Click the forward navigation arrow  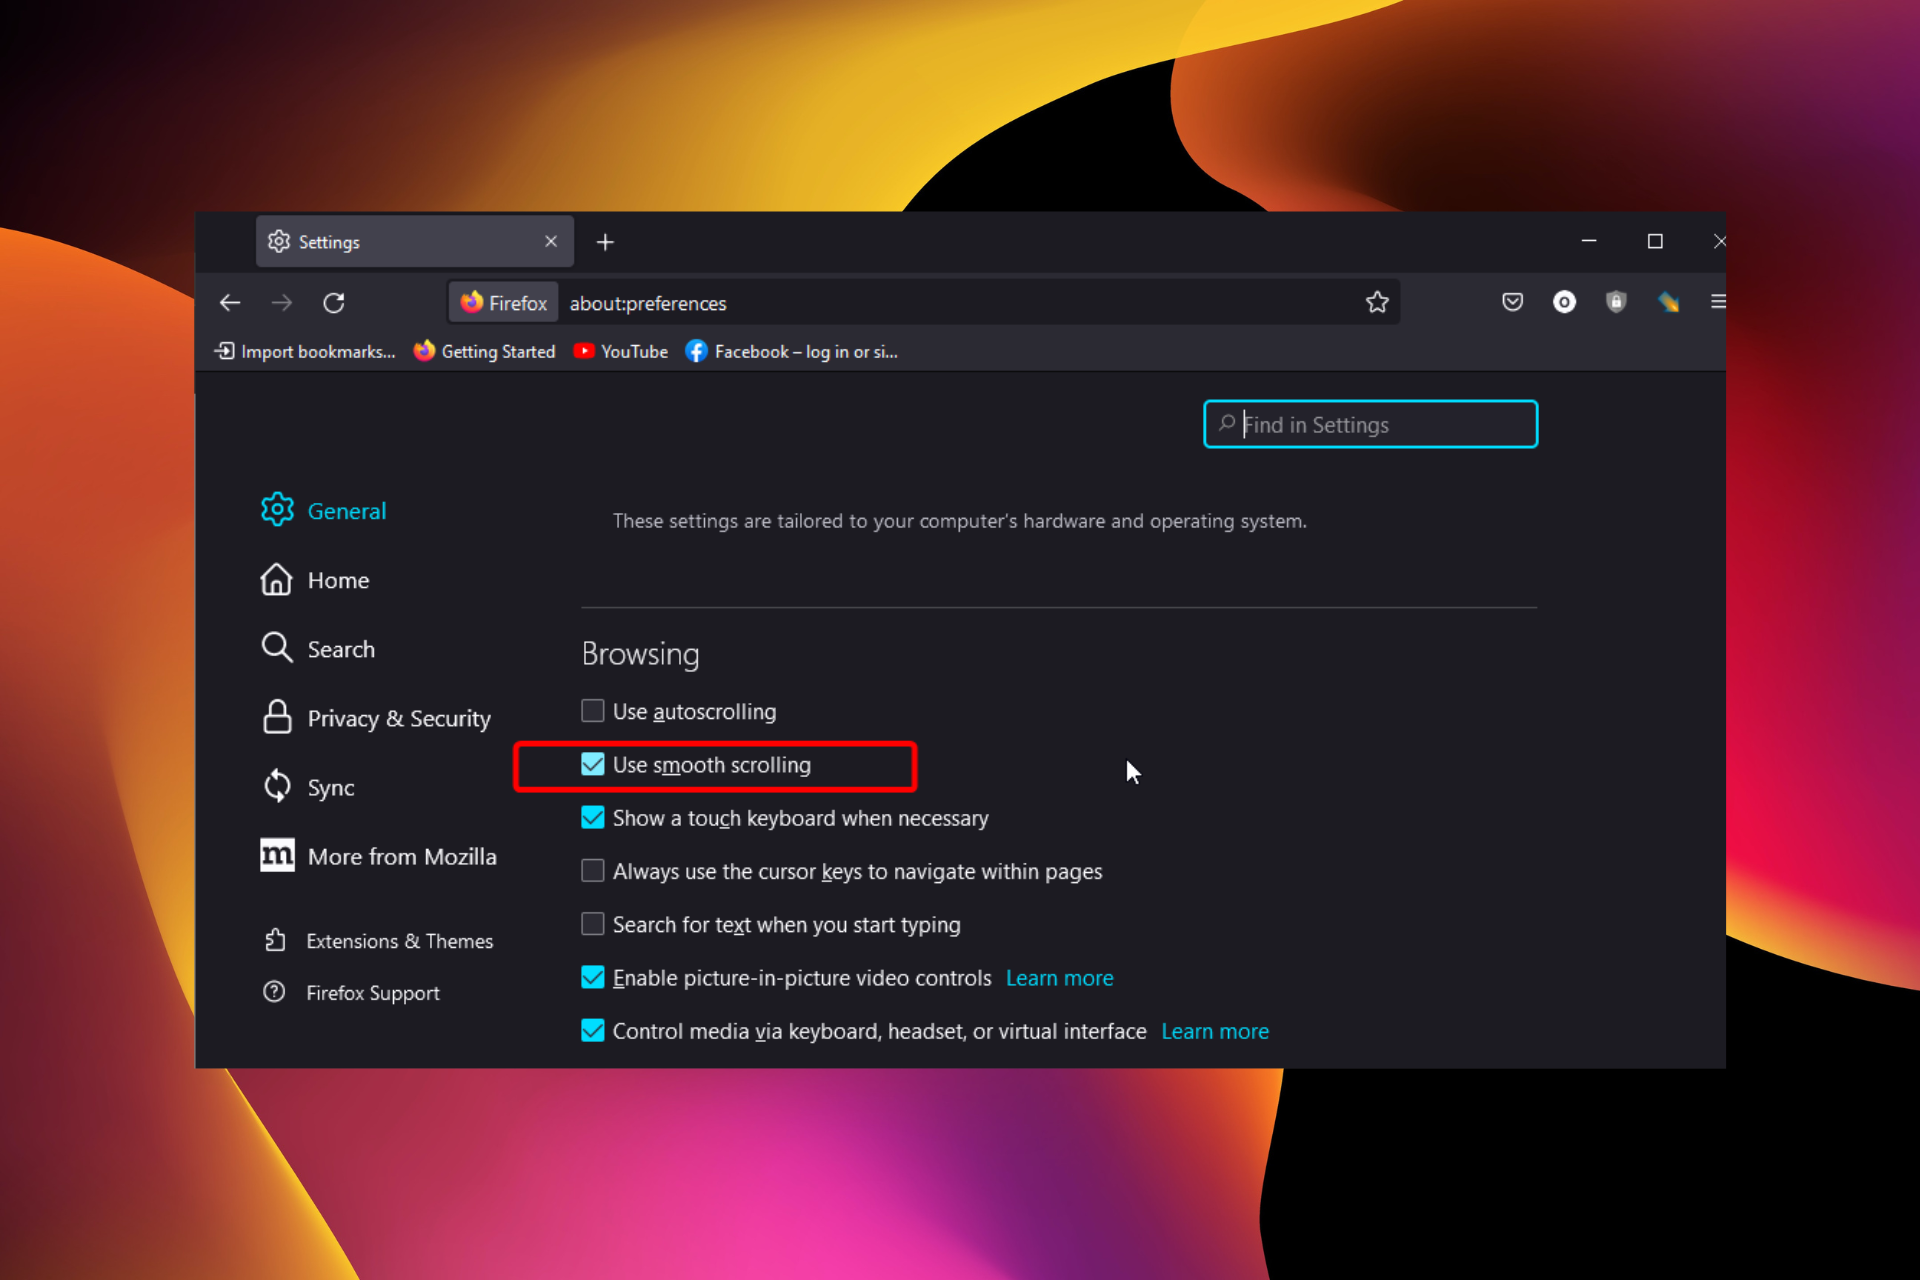[x=282, y=303]
